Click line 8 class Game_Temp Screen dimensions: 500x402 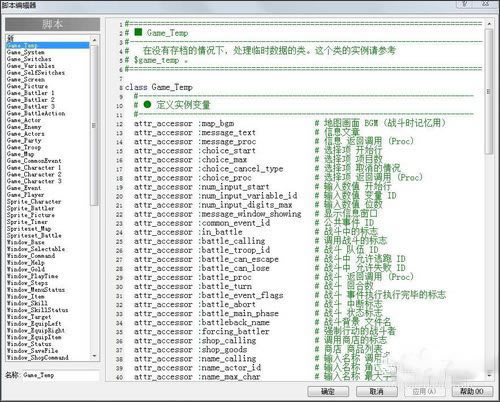point(159,87)
